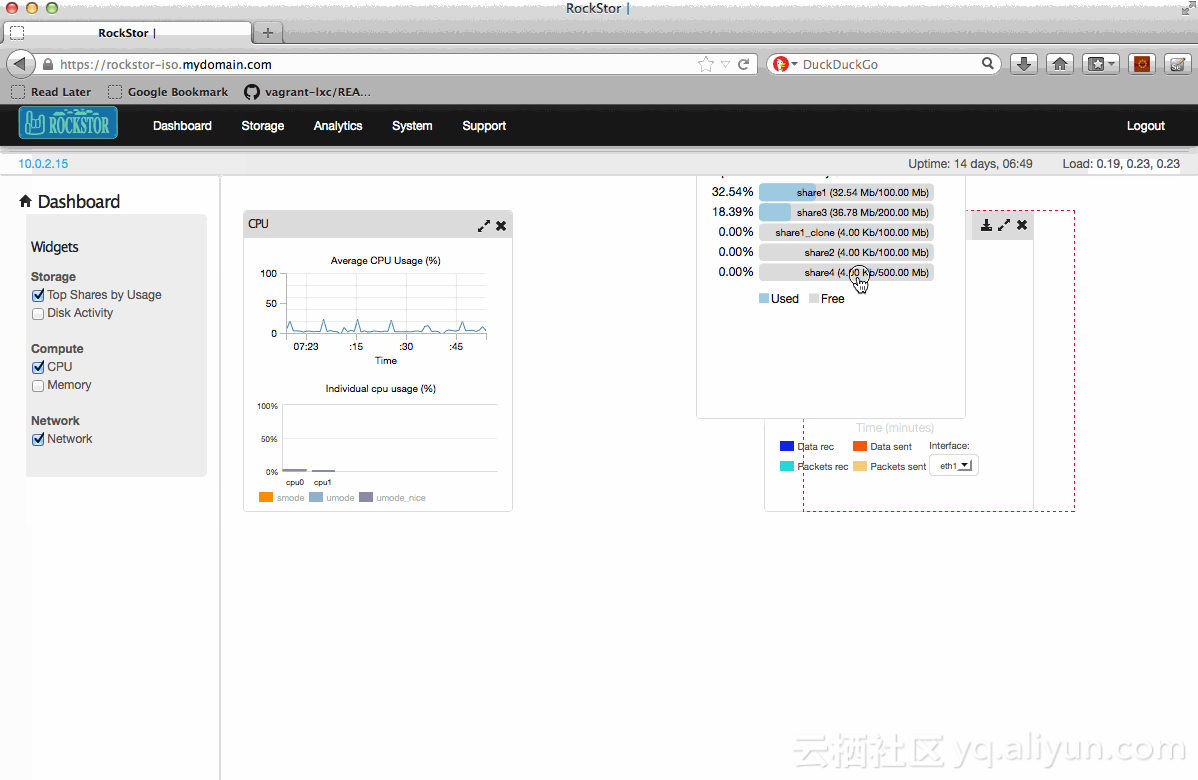1198x780 pixels.
Task: Click the CPU widget title bar
Action: 377,225
